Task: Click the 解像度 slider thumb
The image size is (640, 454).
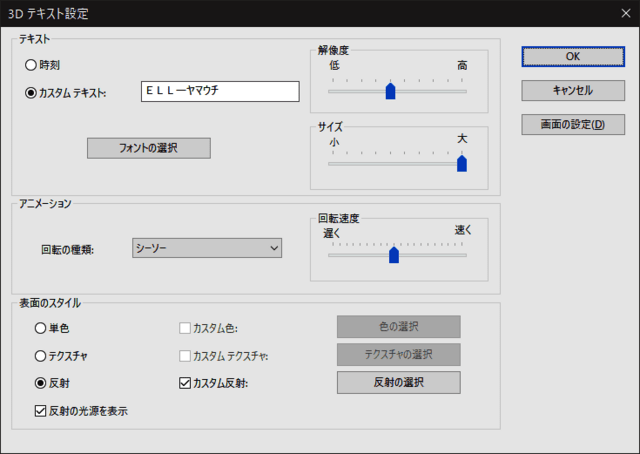Action: point(390,92)
